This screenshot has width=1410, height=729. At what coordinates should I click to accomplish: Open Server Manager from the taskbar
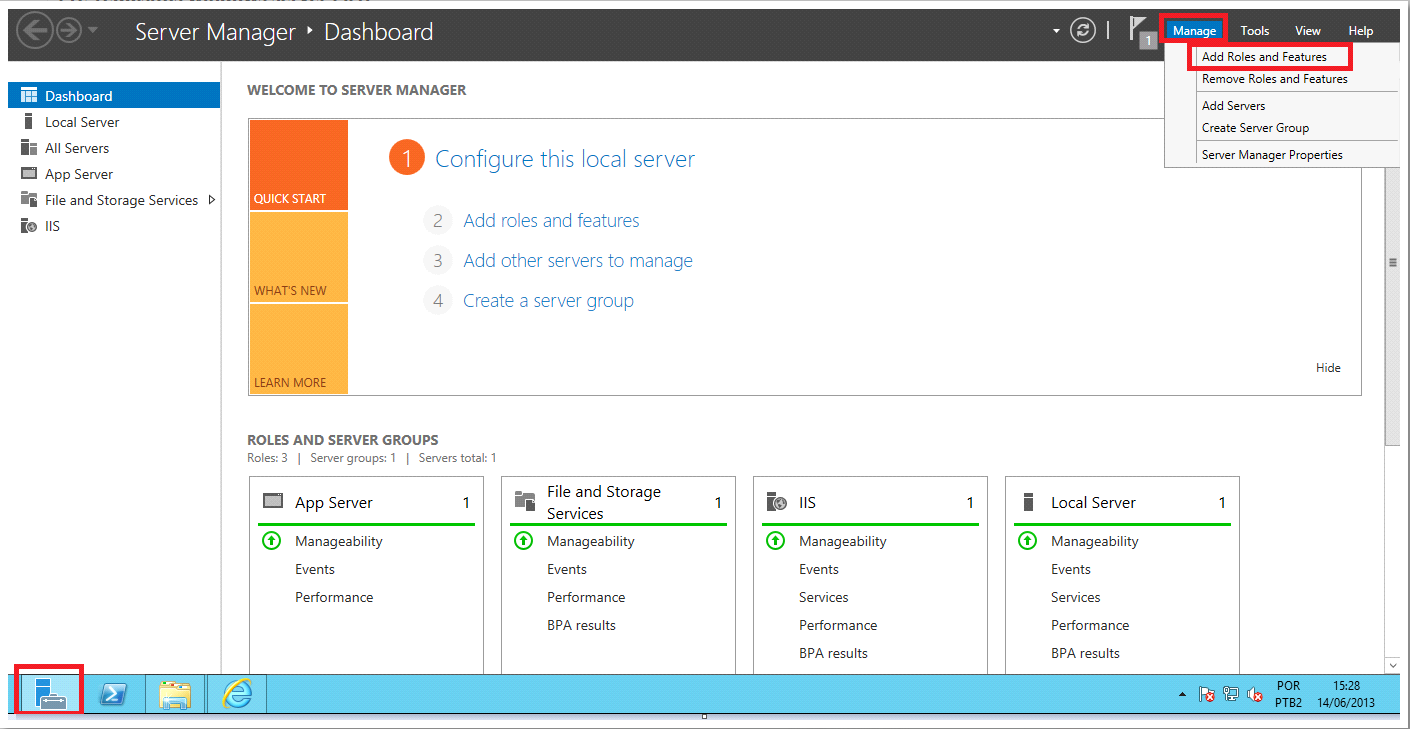(49, 692)
